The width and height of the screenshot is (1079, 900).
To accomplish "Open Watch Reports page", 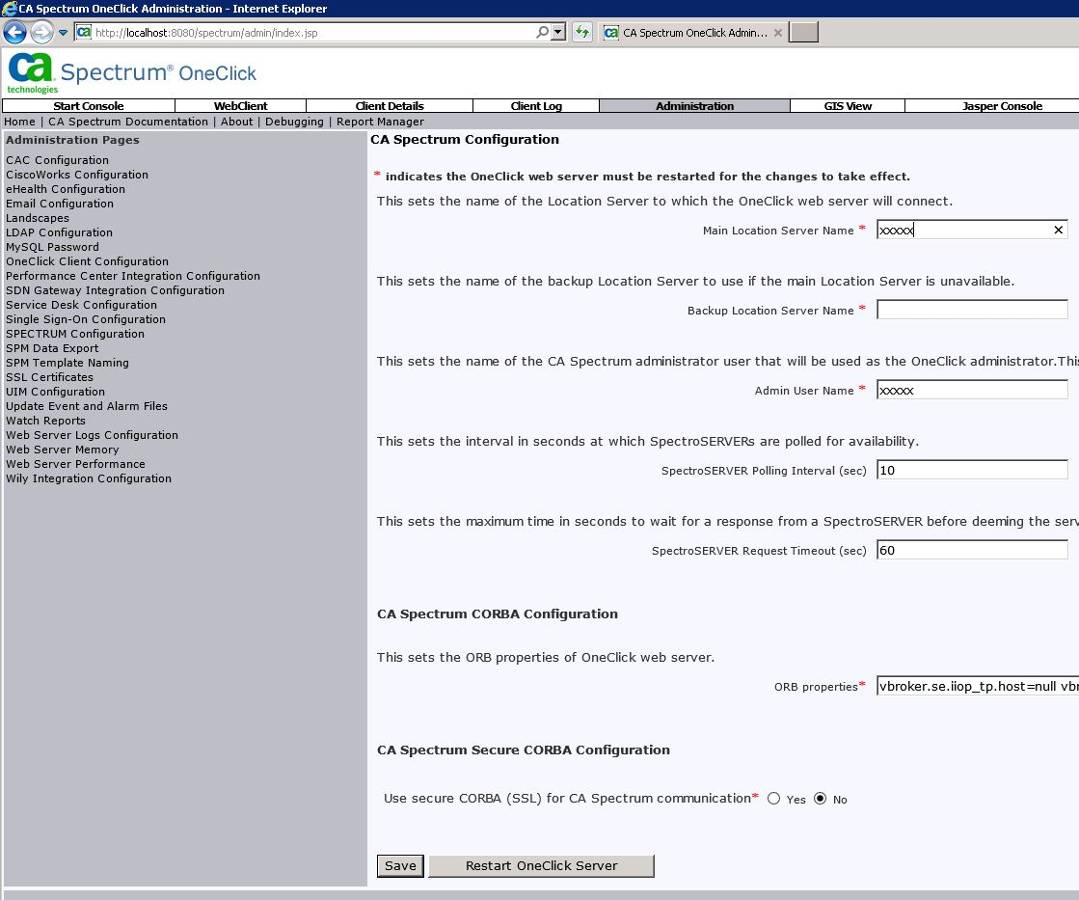I will 45,420.
